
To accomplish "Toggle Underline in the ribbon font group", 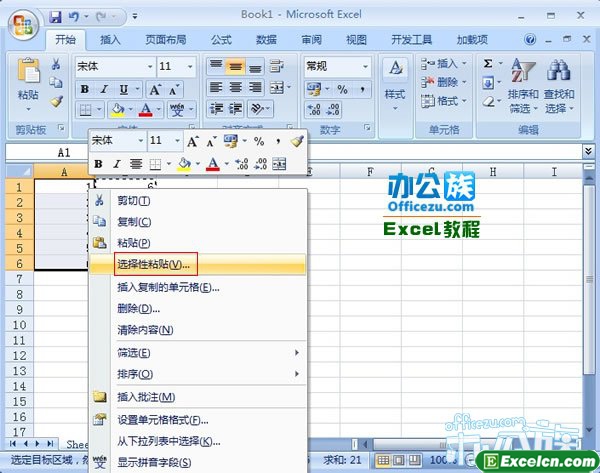I will click(x=124, y=90).
